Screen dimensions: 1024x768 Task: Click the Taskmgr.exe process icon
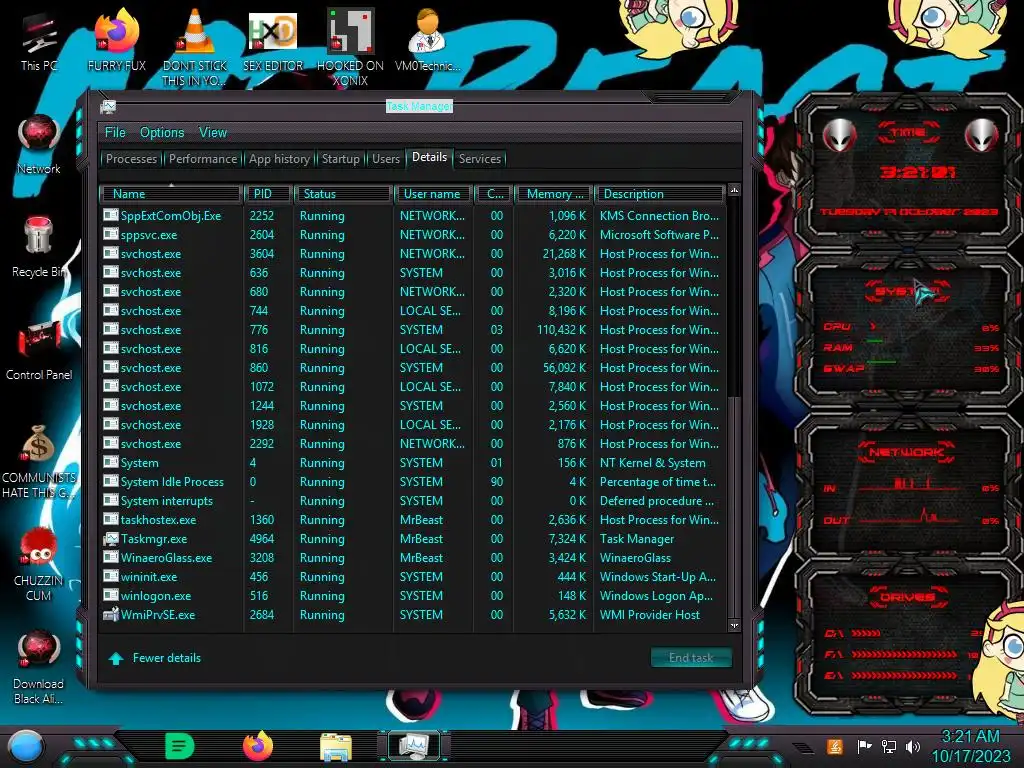110,539
